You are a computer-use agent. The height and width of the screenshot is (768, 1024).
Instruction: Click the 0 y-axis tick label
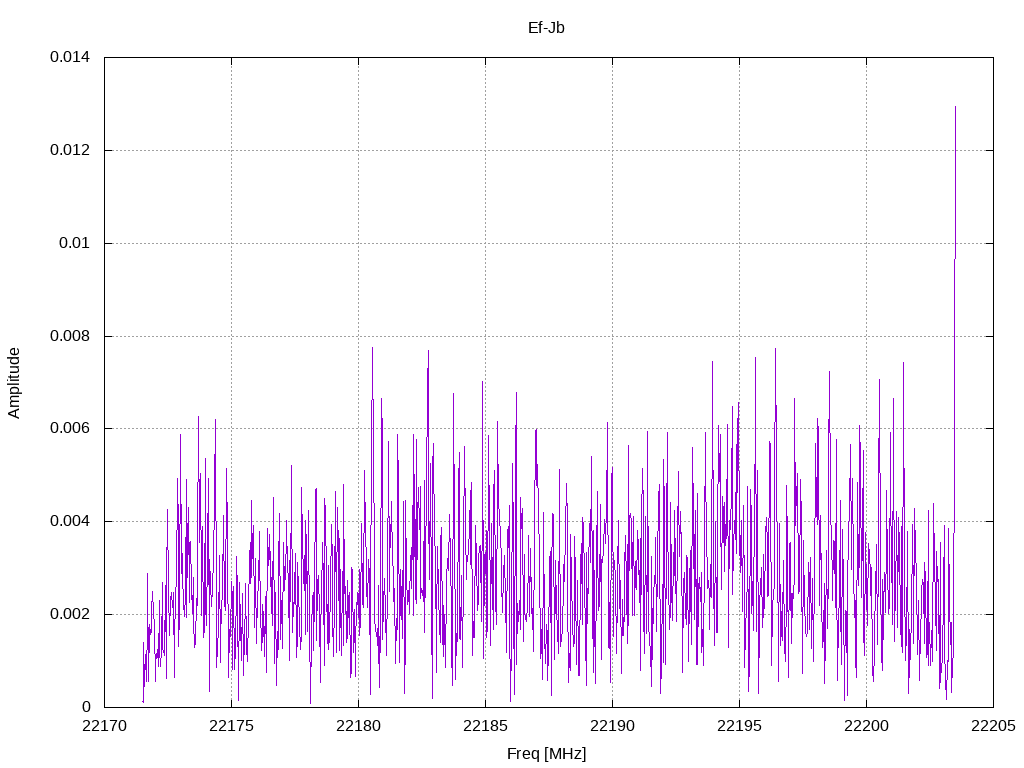pos(86,707)
